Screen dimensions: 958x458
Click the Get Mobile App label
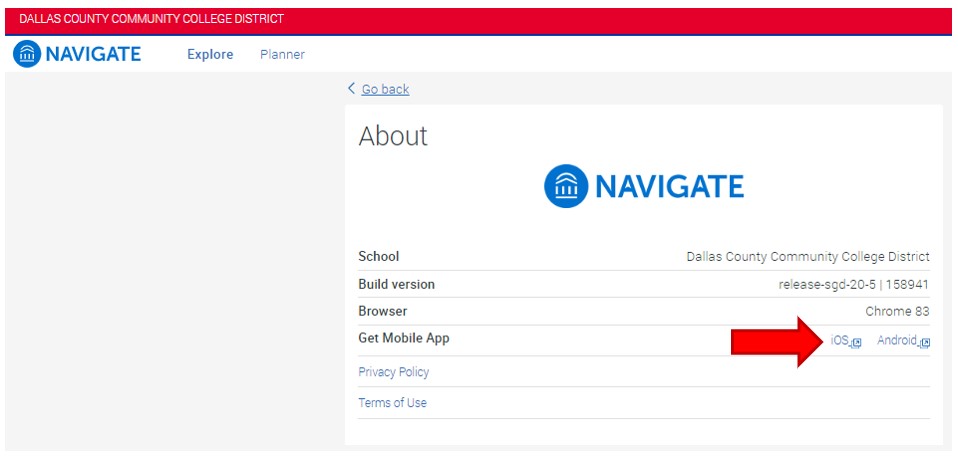click(404, 338)
